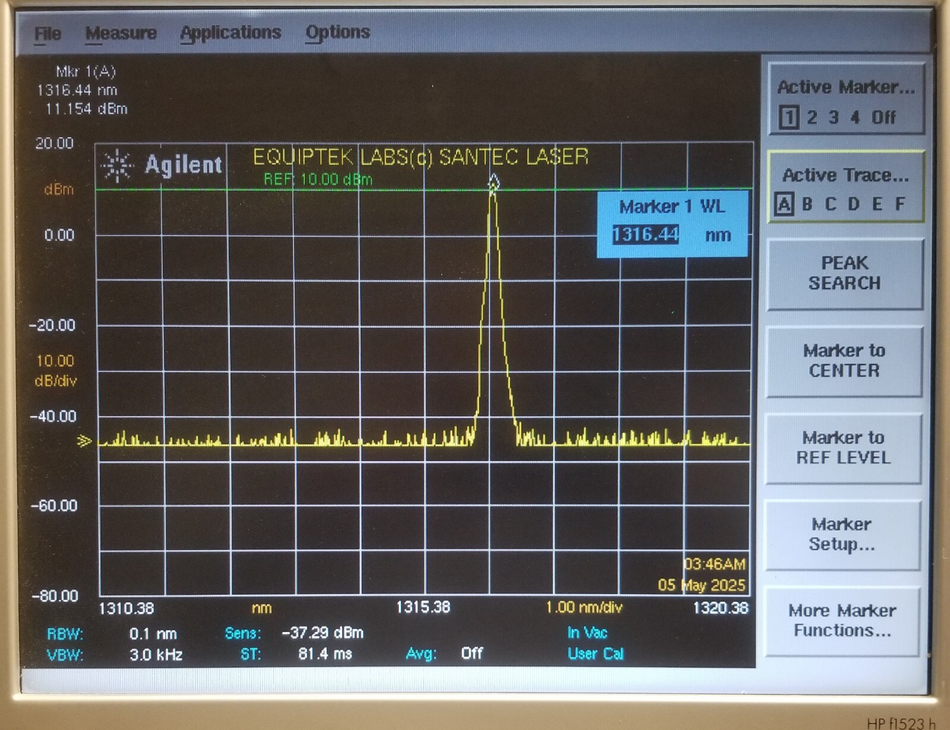950x730 pixels.
Task: Select active trace F
Action: tap(900, 204)
